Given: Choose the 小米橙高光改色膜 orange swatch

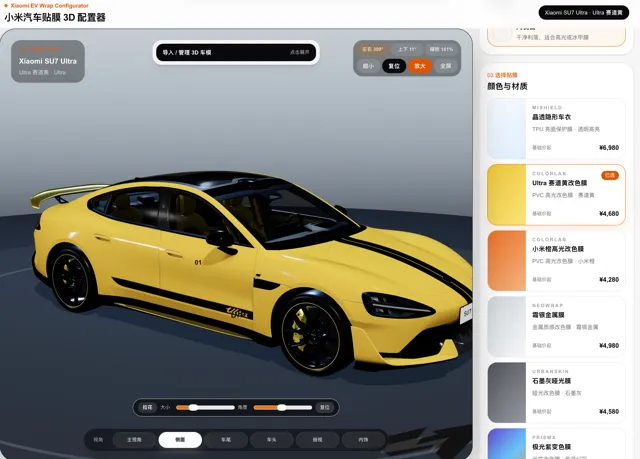Looking at the screenshot, I should tap(556, 261).
